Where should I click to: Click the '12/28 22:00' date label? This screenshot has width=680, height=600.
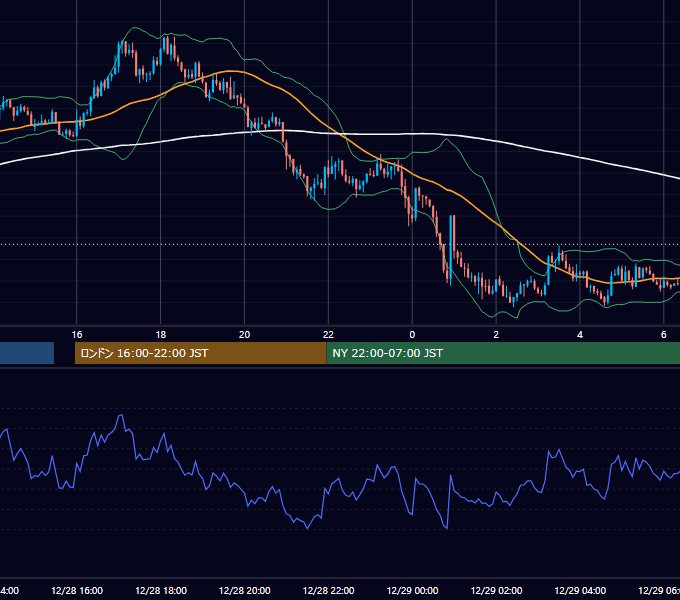click(328, 591)
